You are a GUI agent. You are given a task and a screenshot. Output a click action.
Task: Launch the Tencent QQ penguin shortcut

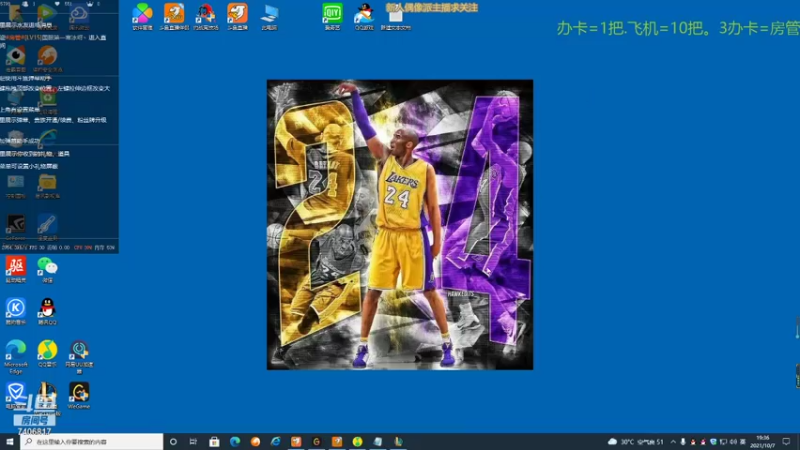(x=47, y=312)
